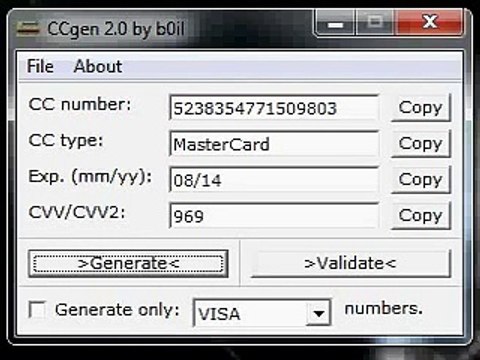Copy the CC type value
The image size is (480, 360).
tap(421, 144)
